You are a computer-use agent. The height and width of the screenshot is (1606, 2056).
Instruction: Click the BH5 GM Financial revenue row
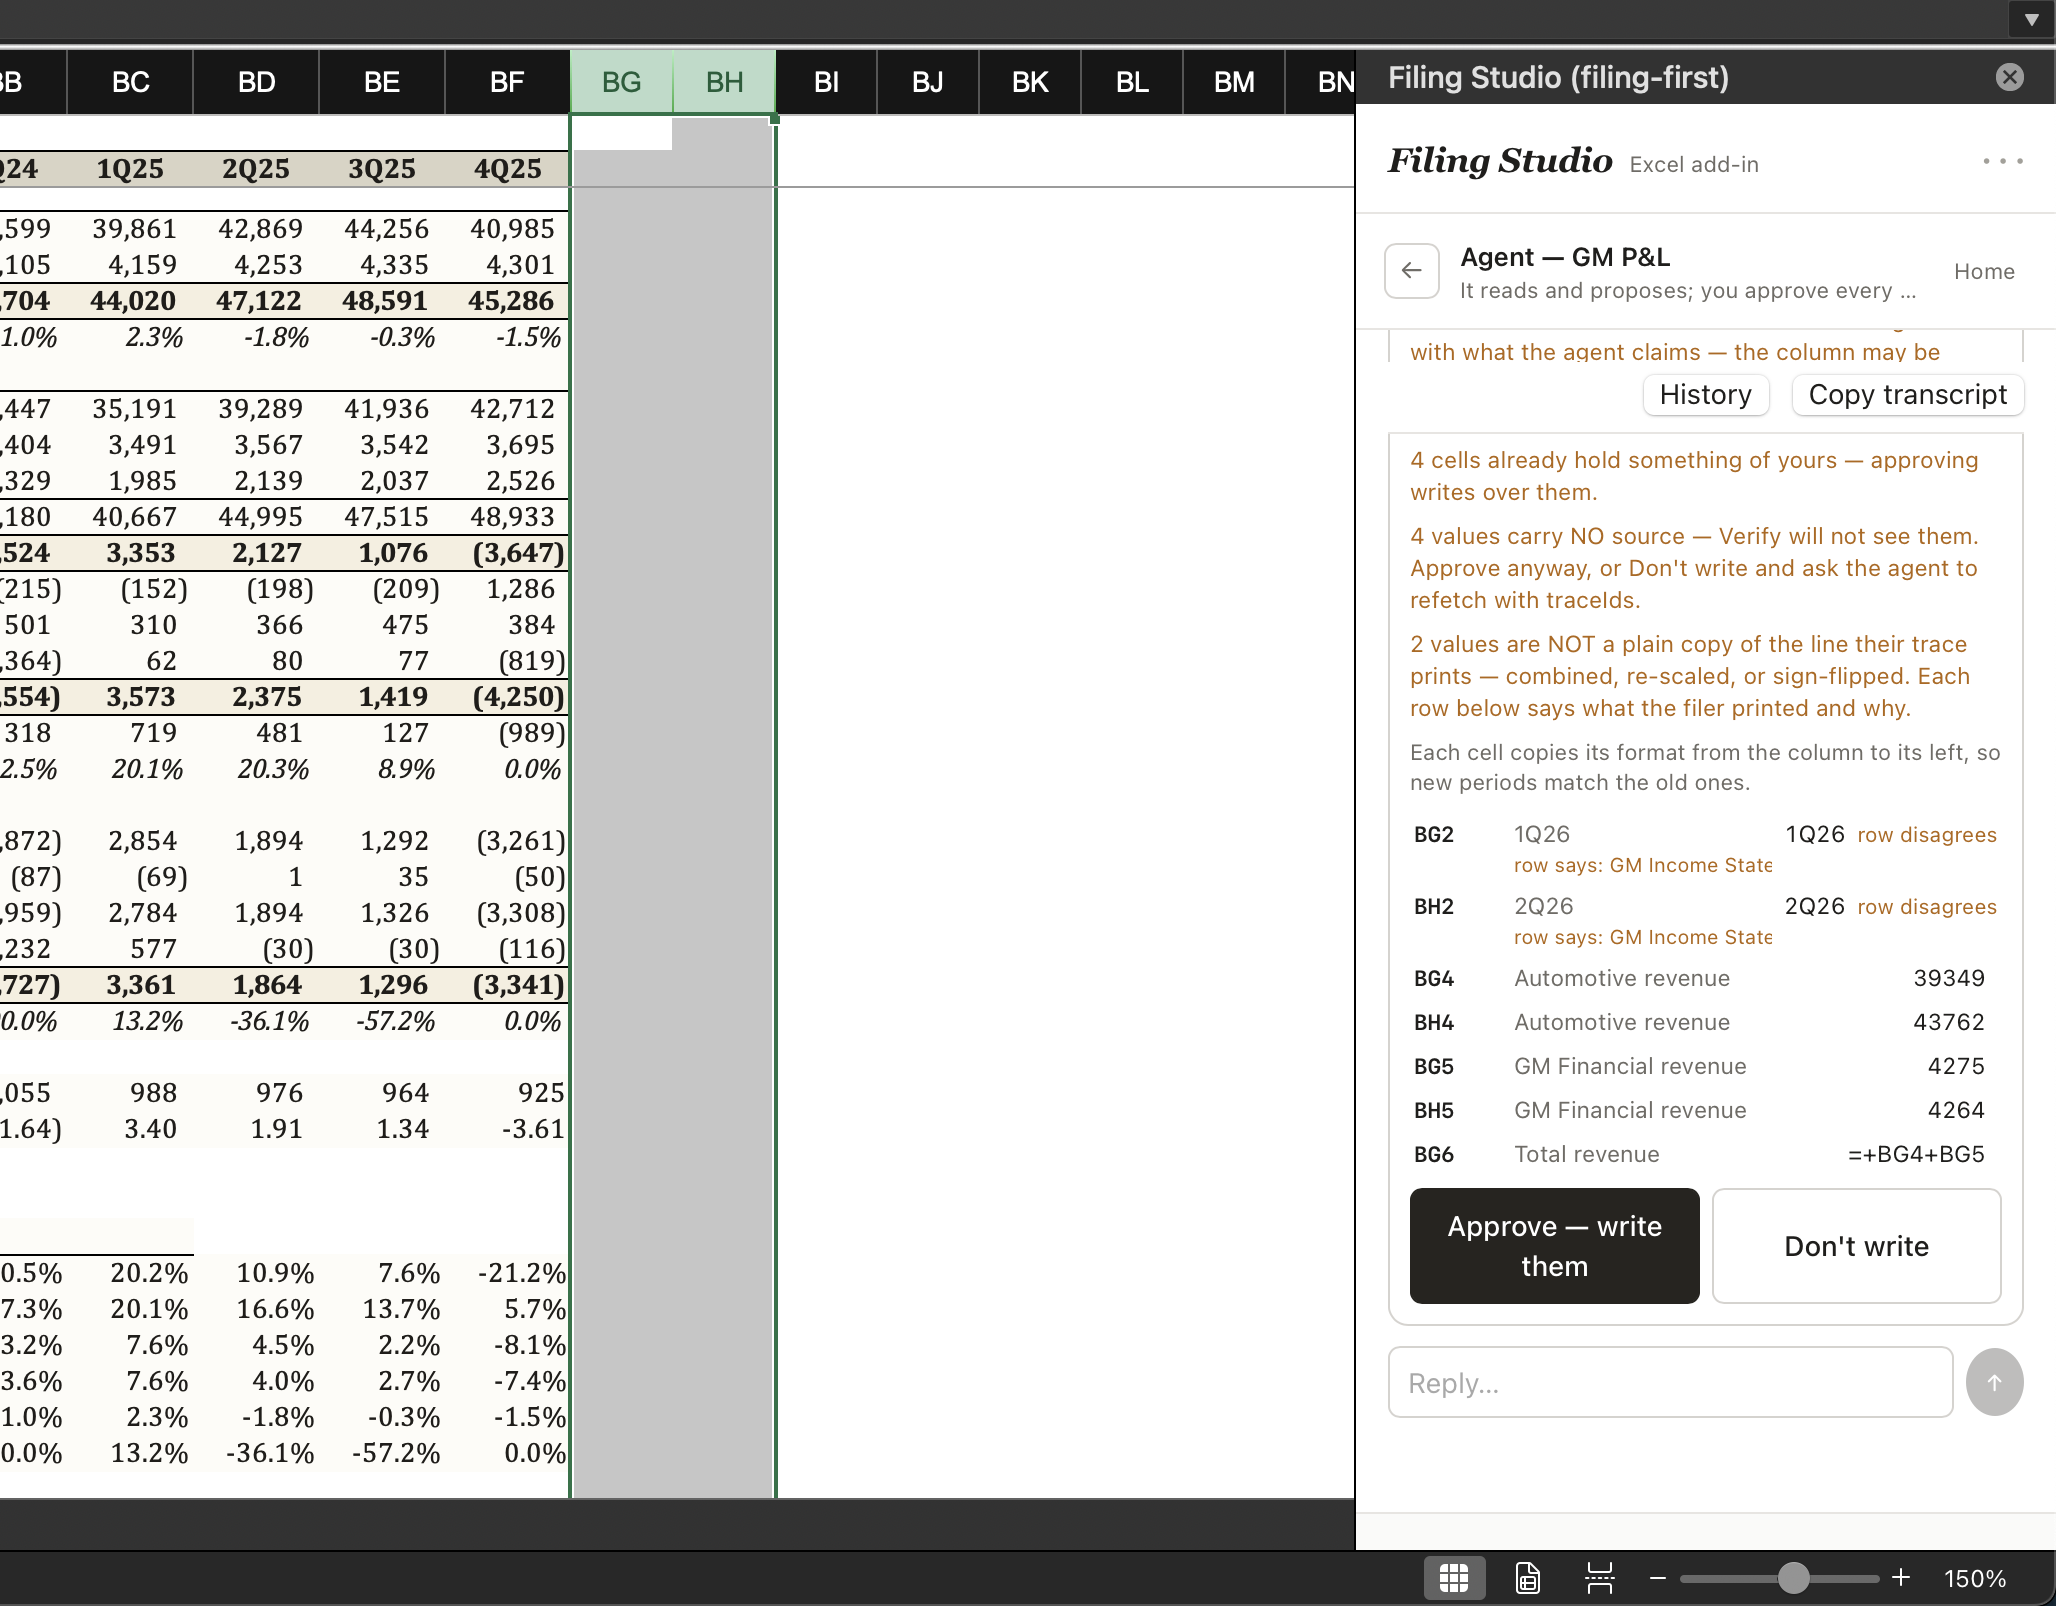pos(1705,1110)
